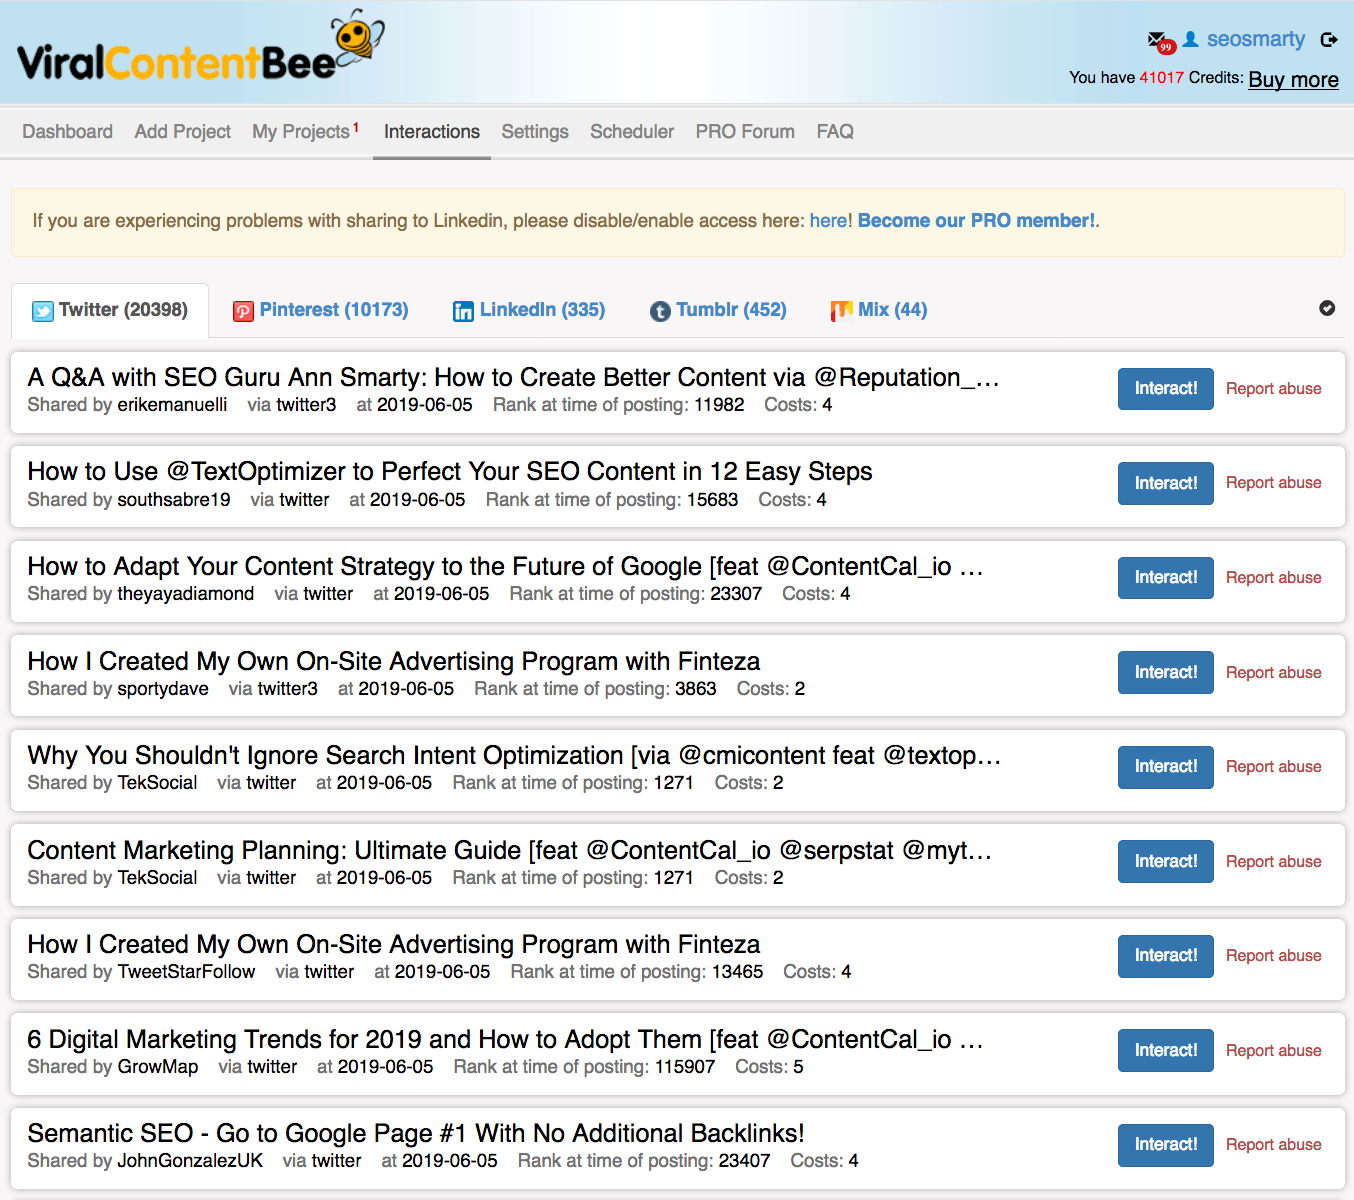This screenshot has width=1354, height=1200.
Task: Open the messages envelope icon with notification badge
Action: click(x=1160, y=42)
